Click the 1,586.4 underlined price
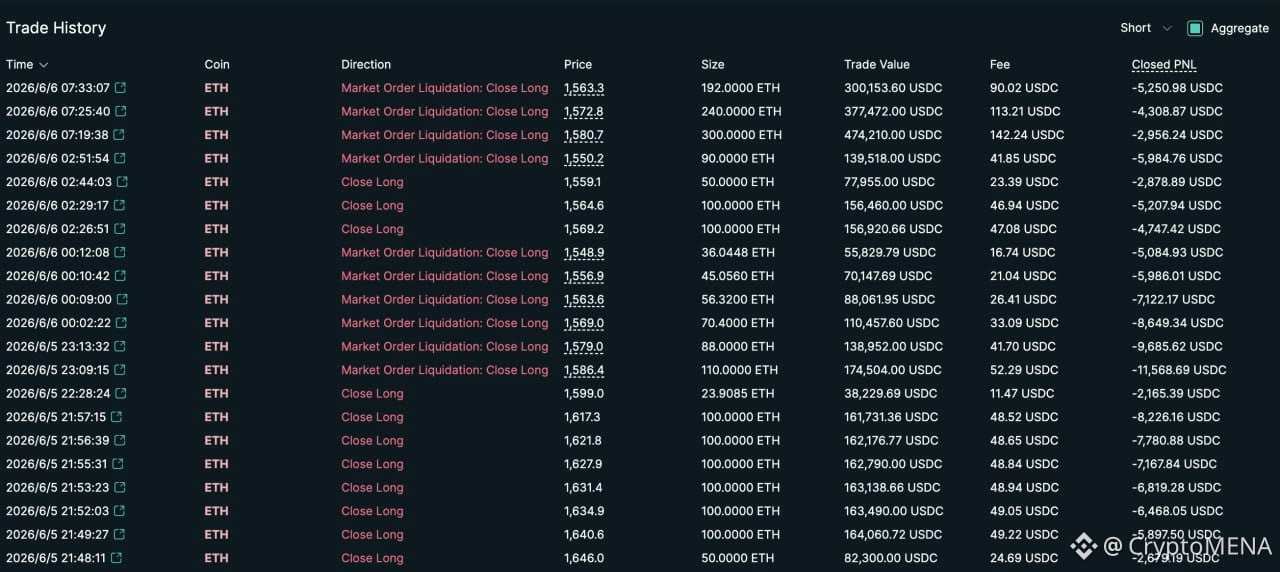1280x572 pixels. coord(584,370)
